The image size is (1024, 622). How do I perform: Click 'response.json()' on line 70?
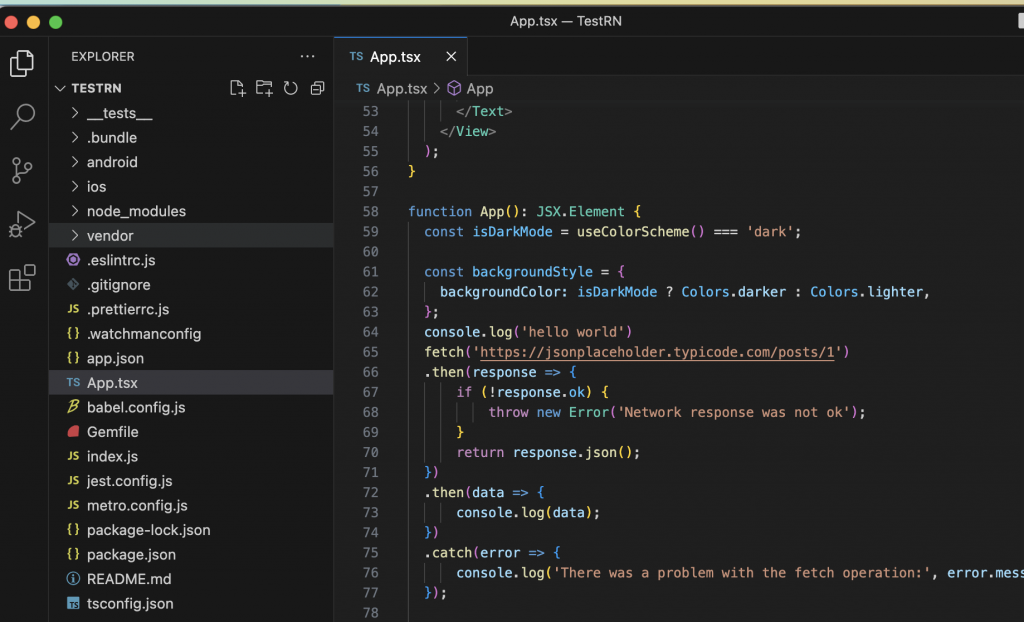click(x=572, y=452)
